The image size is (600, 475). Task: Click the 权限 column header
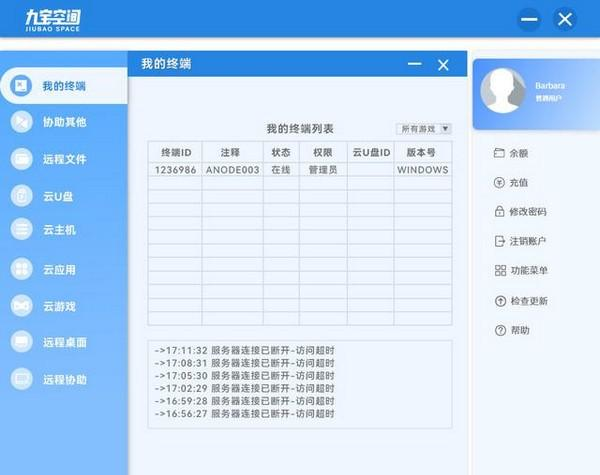tap(323, 152)
